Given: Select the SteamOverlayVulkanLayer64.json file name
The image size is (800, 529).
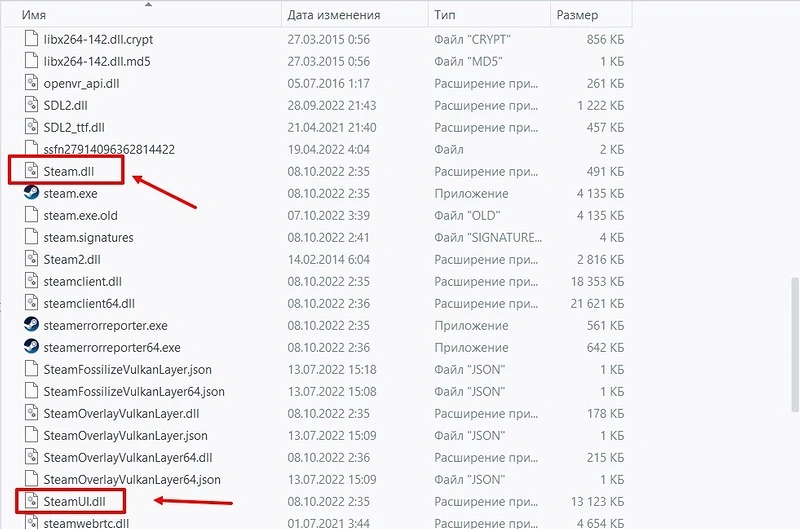Looking at the screenshot, I should pyautogui.click(x=132, y=480).
